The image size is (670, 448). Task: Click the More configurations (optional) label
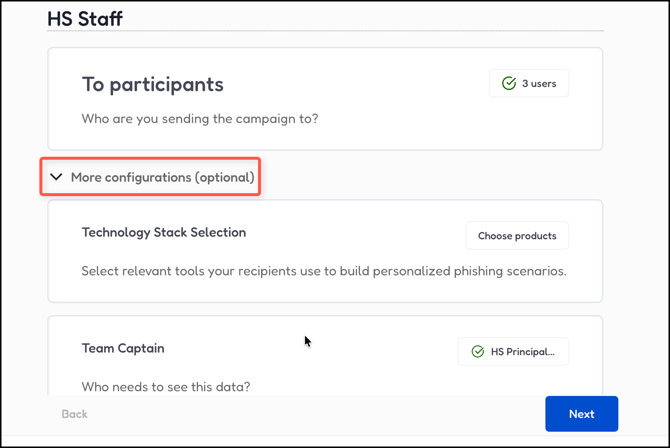[162, 177]
